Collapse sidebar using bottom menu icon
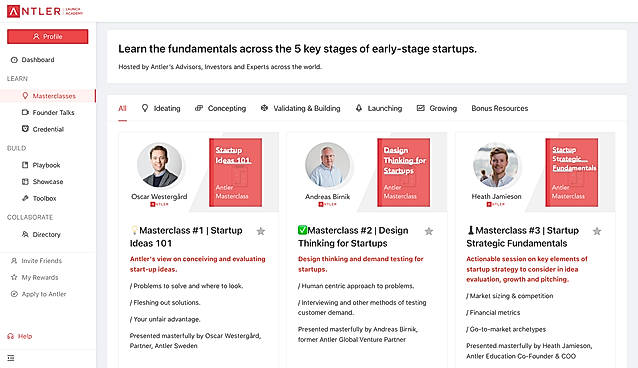This screenshot has height=368, width=638. click(x=11, y=358)
